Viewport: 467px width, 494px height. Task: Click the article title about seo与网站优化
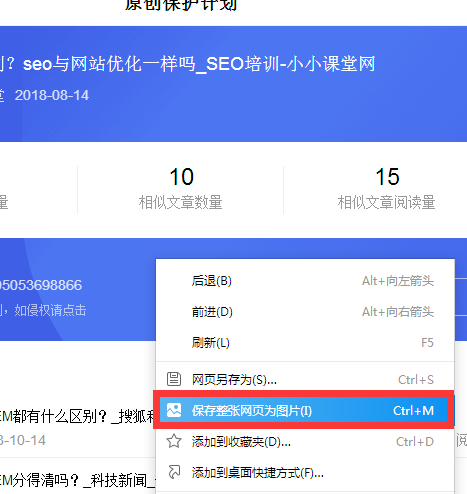(x=188, y=64)
